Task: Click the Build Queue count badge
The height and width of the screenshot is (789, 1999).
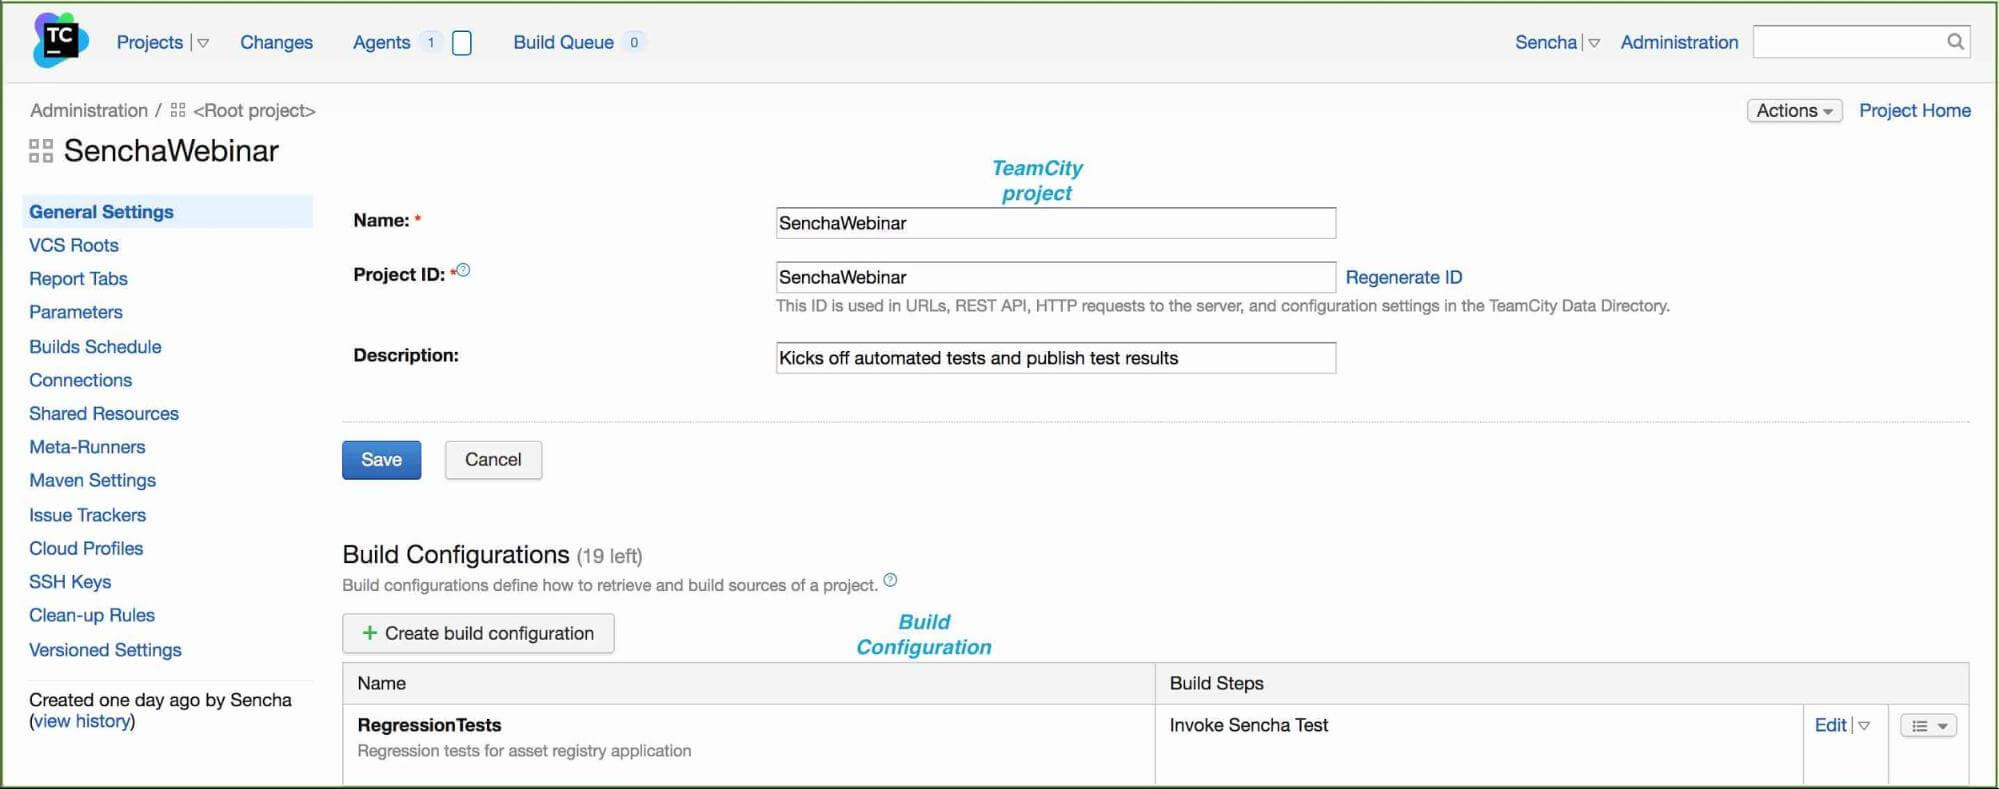Action: [x=634, y=43]
